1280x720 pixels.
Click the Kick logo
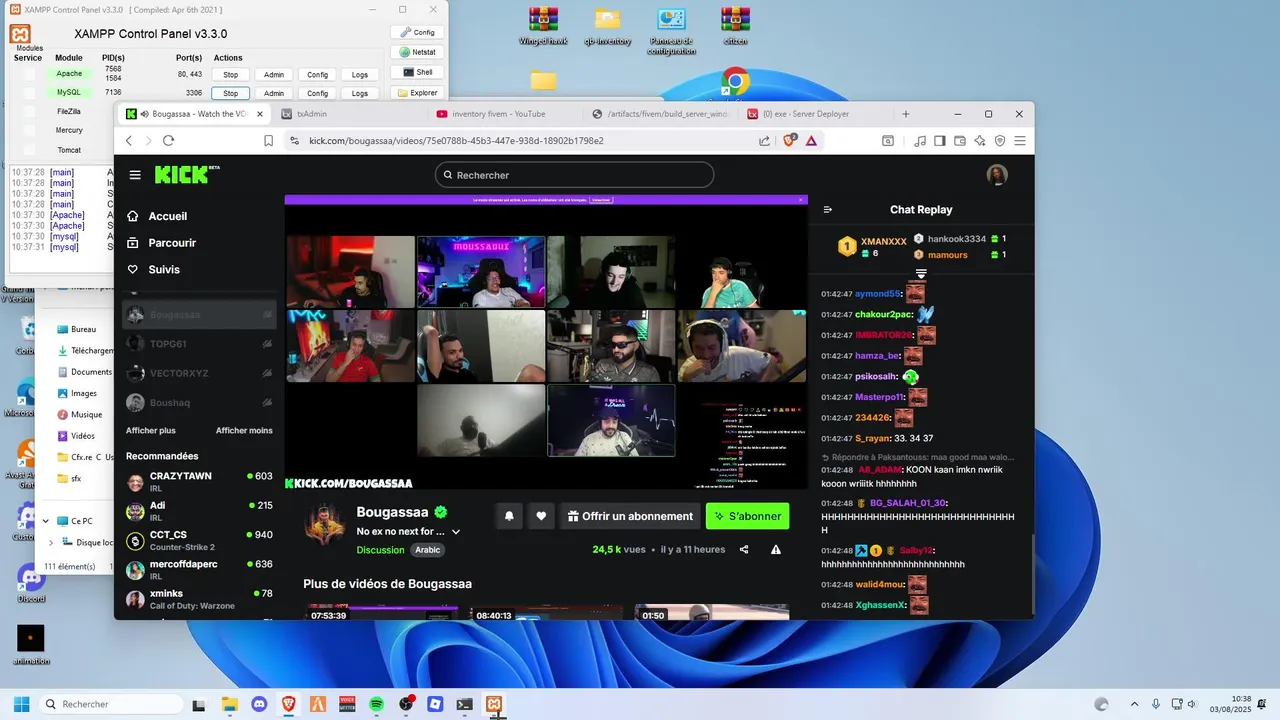pyautogui.click(x=186, y=175)
